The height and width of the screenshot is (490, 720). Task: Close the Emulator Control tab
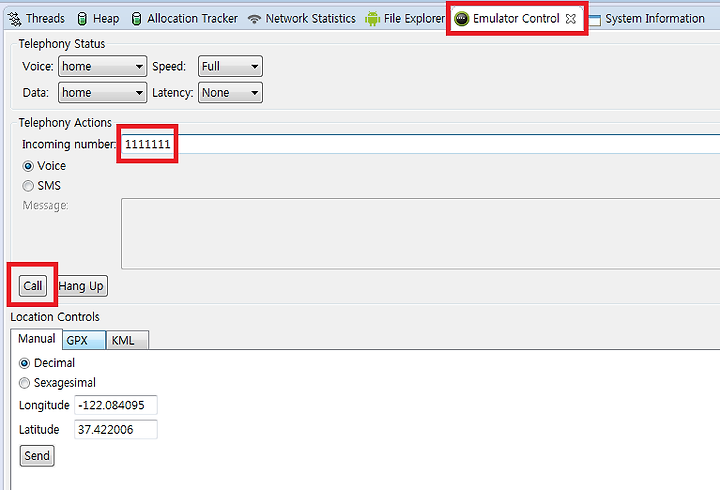point(571,19)
